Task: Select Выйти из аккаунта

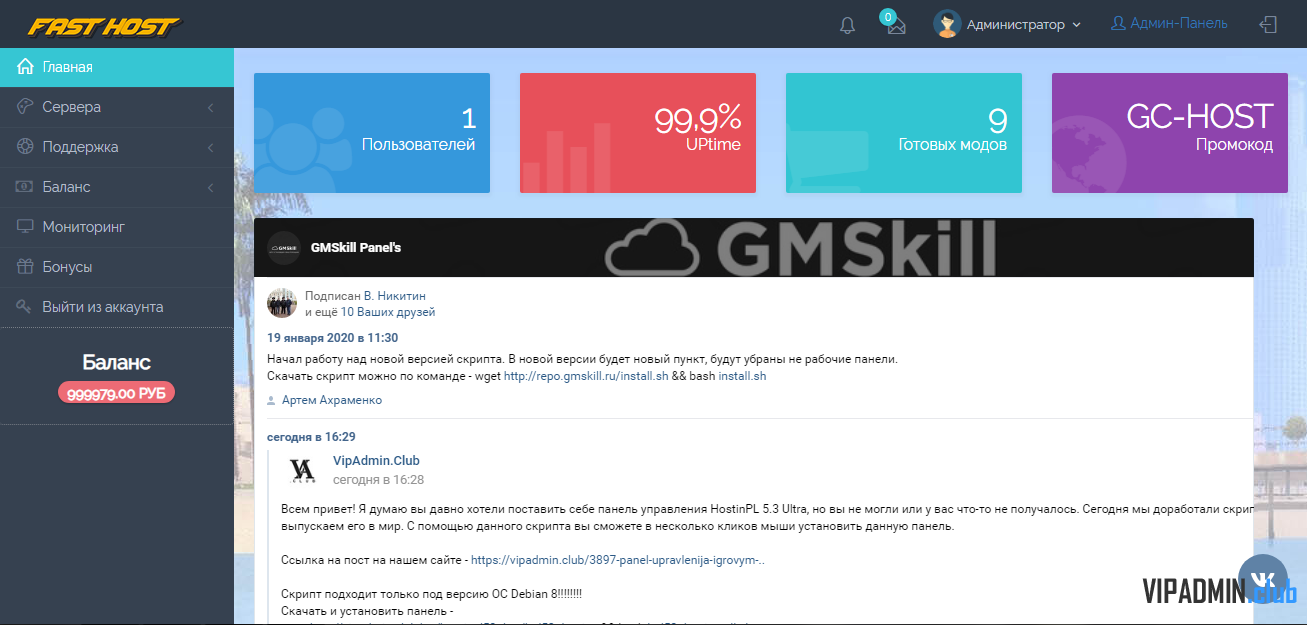Action: pos(117,307)
